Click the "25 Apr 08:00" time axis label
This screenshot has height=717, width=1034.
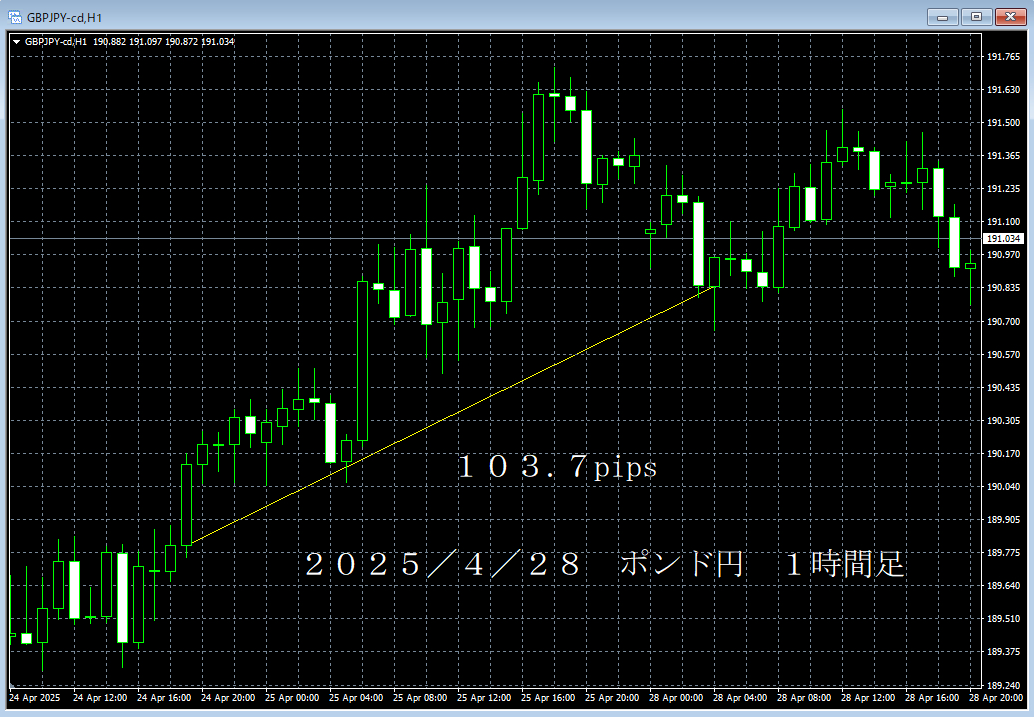point(419,698)
